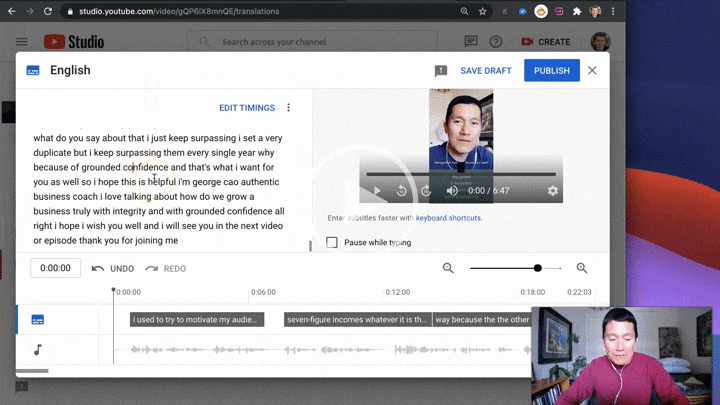Bookmark this page with the star

[x=482, y=11]
